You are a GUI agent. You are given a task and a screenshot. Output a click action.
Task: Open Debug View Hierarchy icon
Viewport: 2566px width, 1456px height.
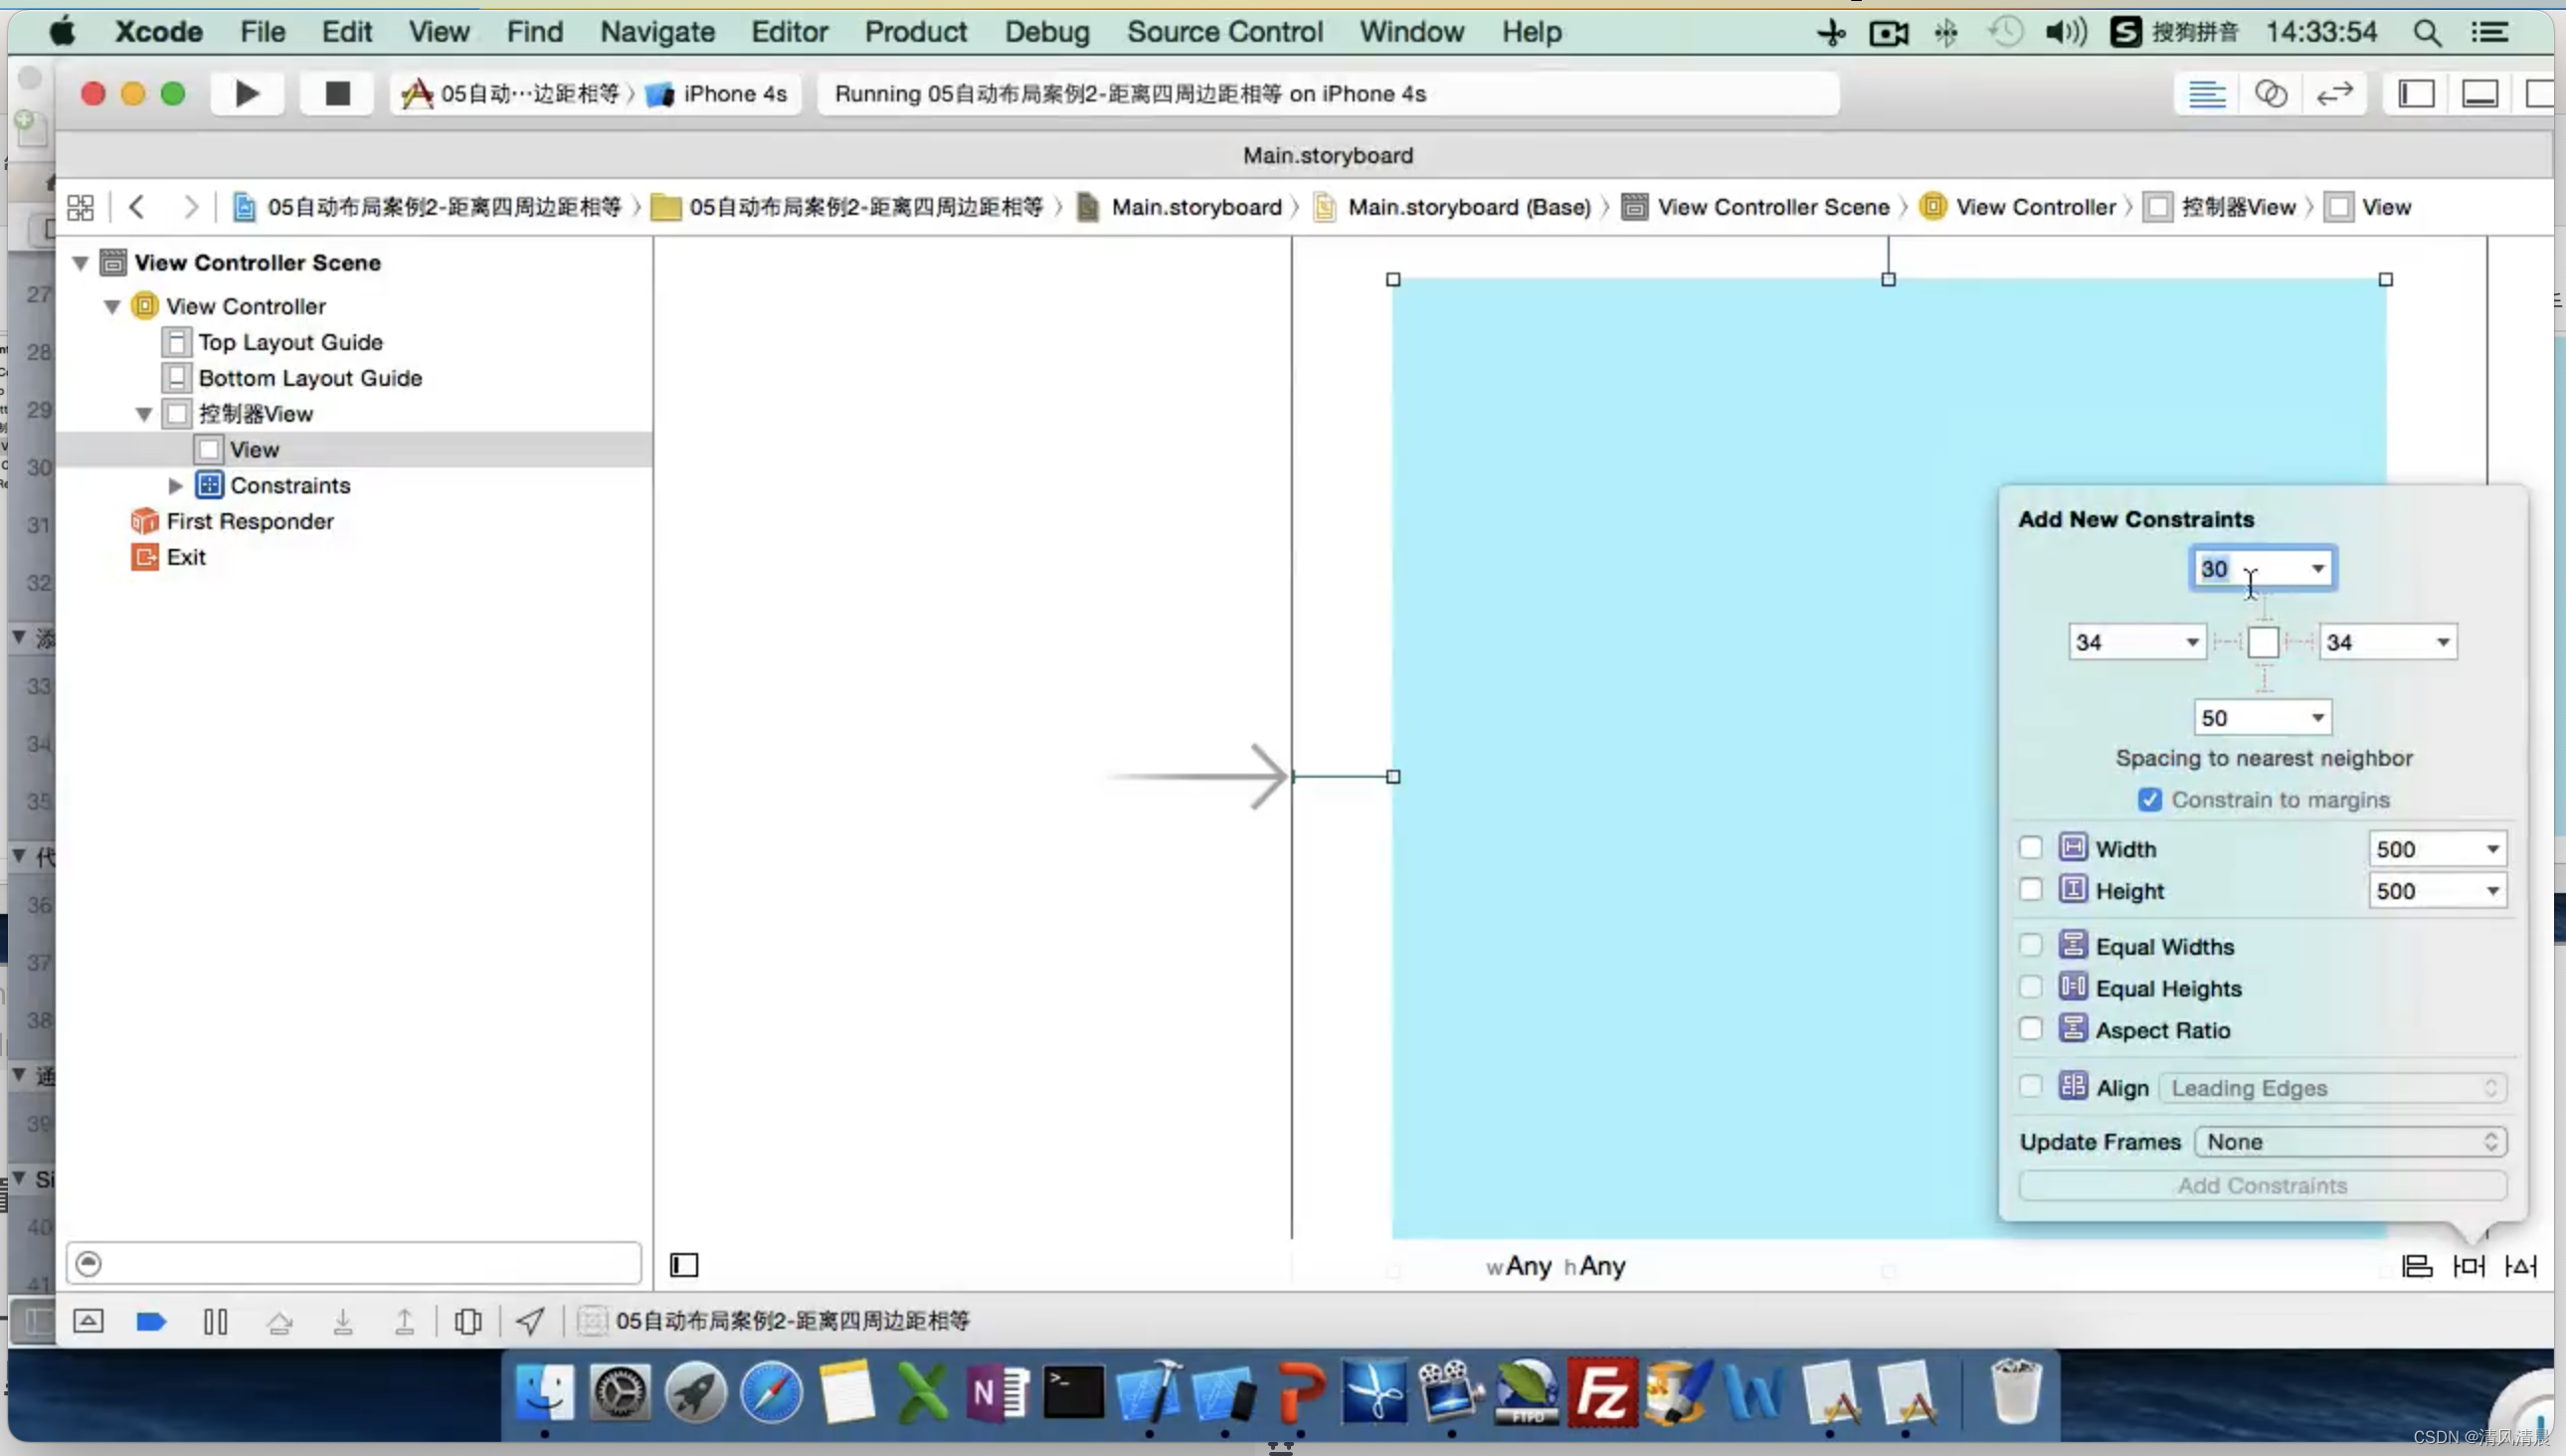coord(467,1321)
